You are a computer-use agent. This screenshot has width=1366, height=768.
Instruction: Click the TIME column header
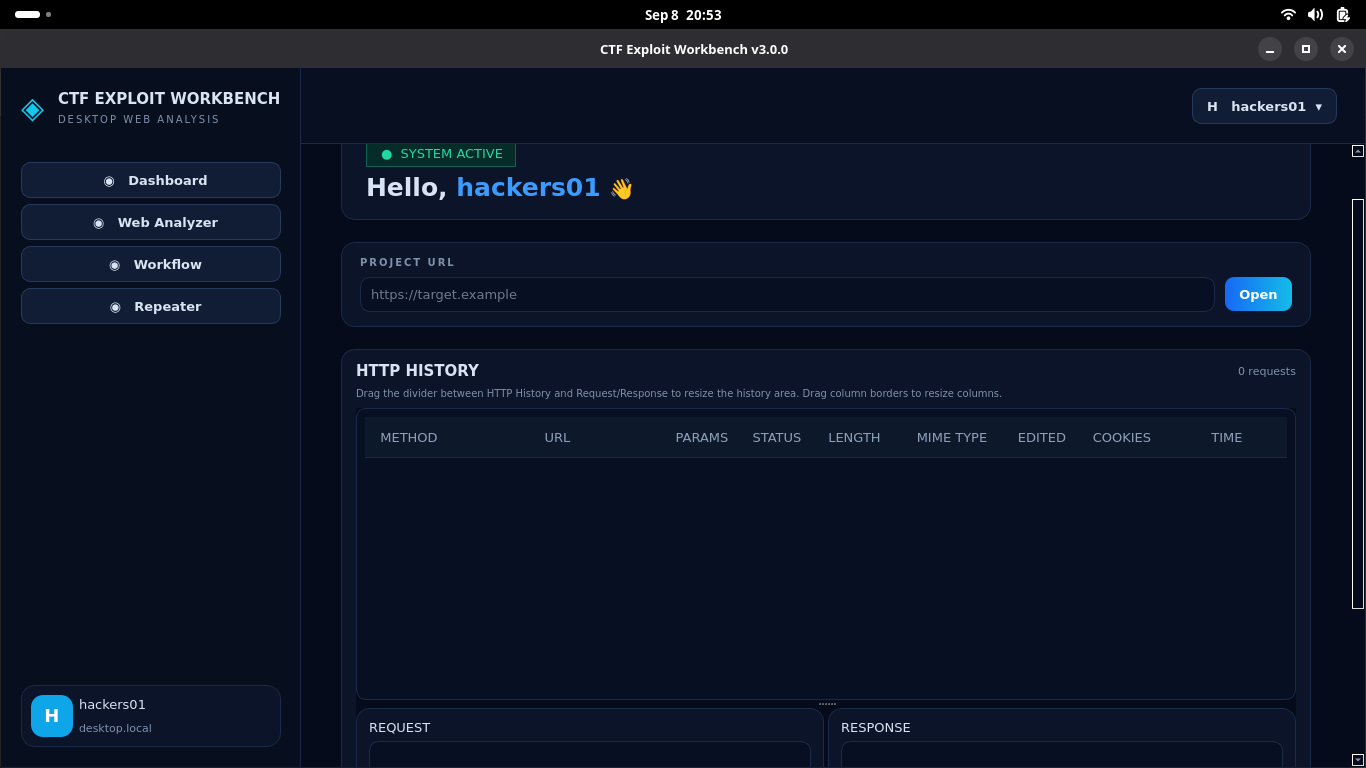(1227, 437)
